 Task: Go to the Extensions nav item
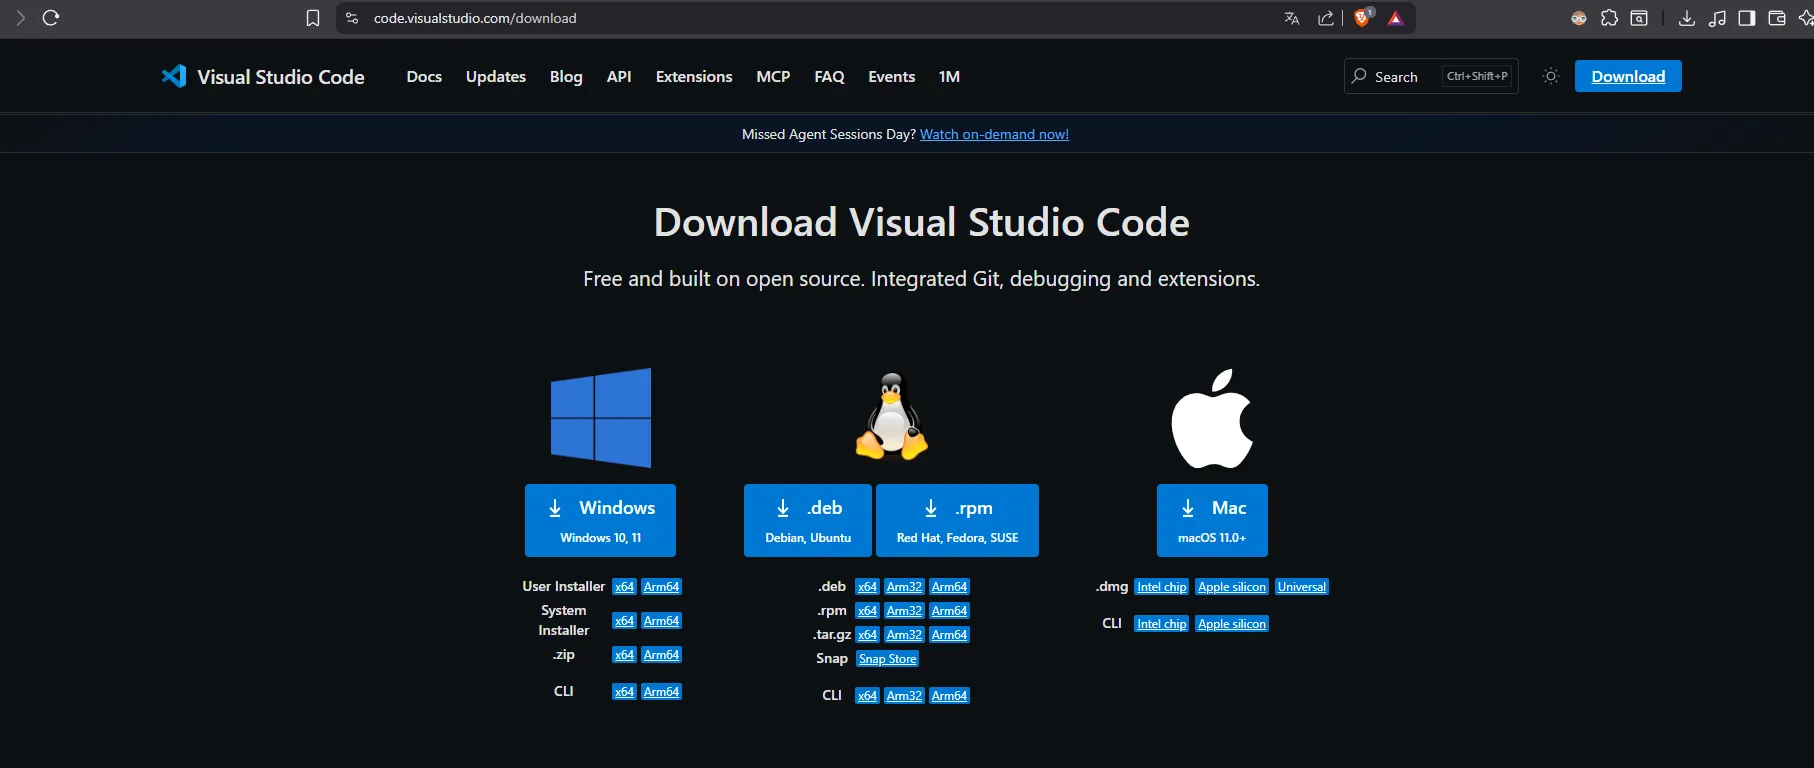(x=693, y=77)
